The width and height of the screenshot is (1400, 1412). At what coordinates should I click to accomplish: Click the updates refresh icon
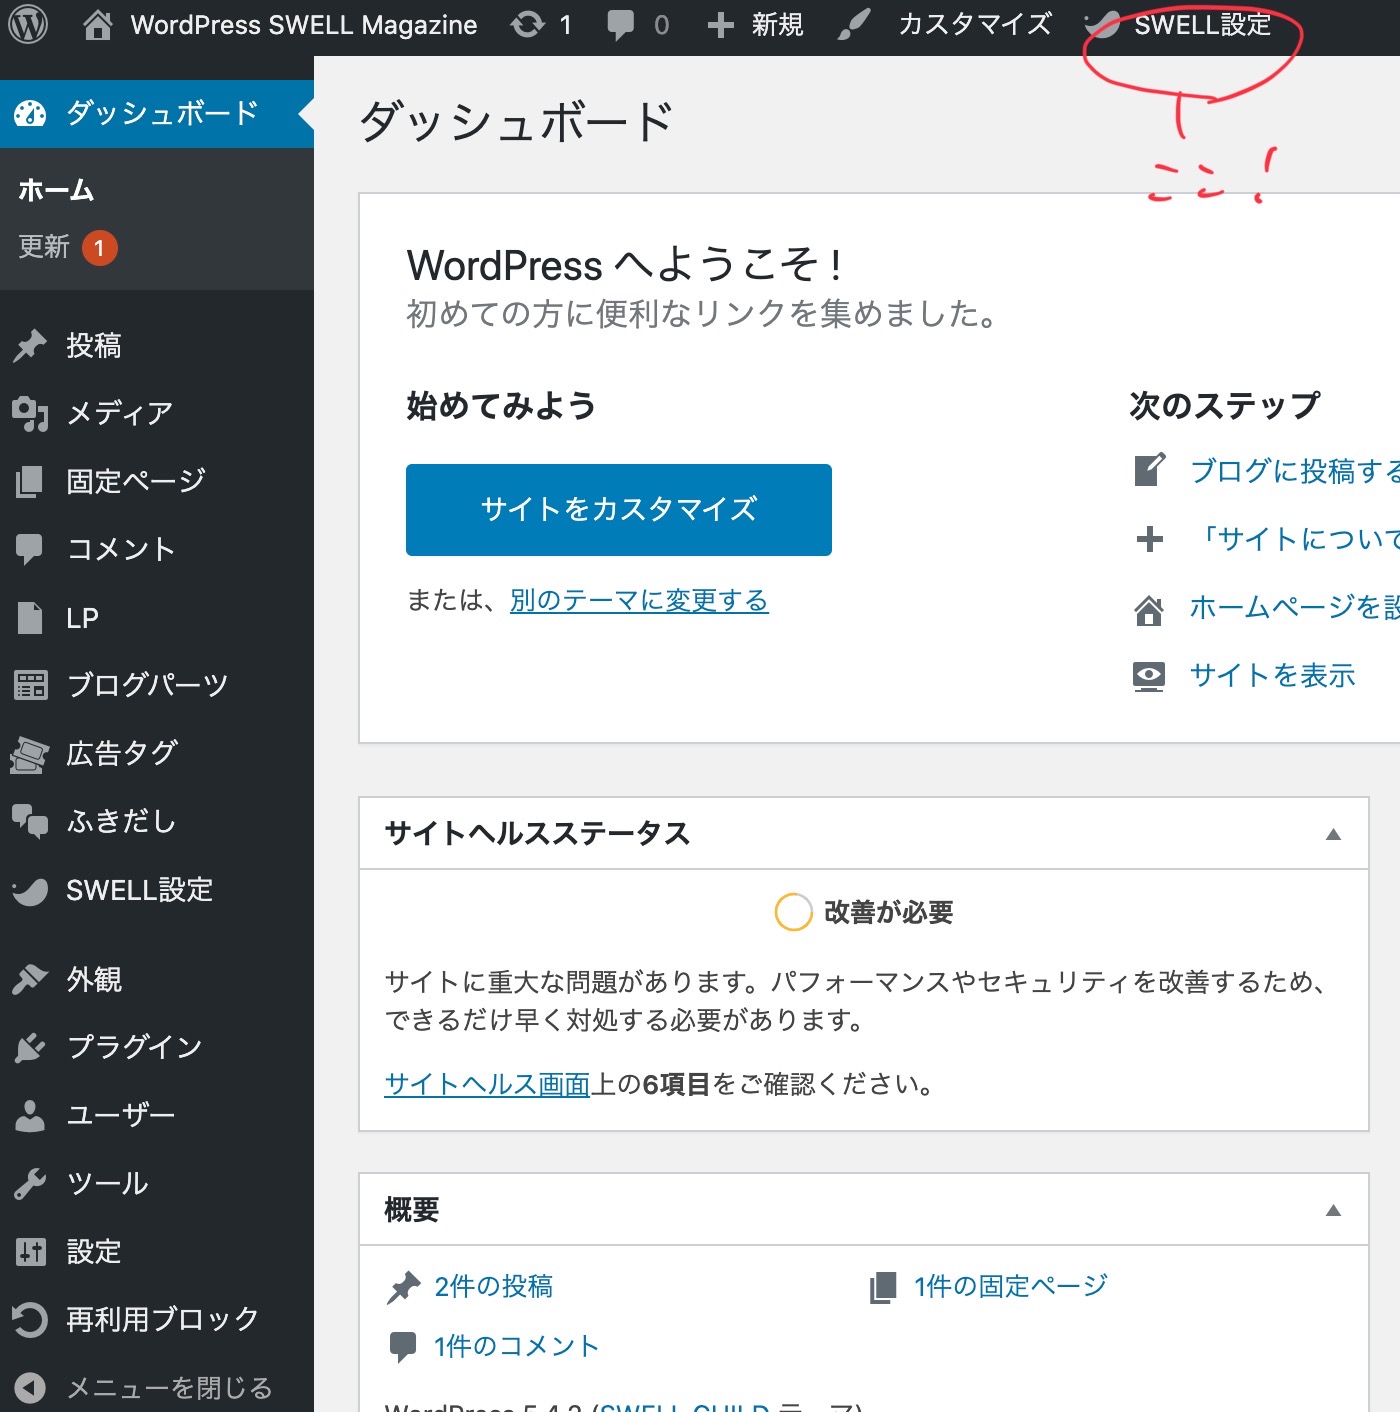point(528,25)
